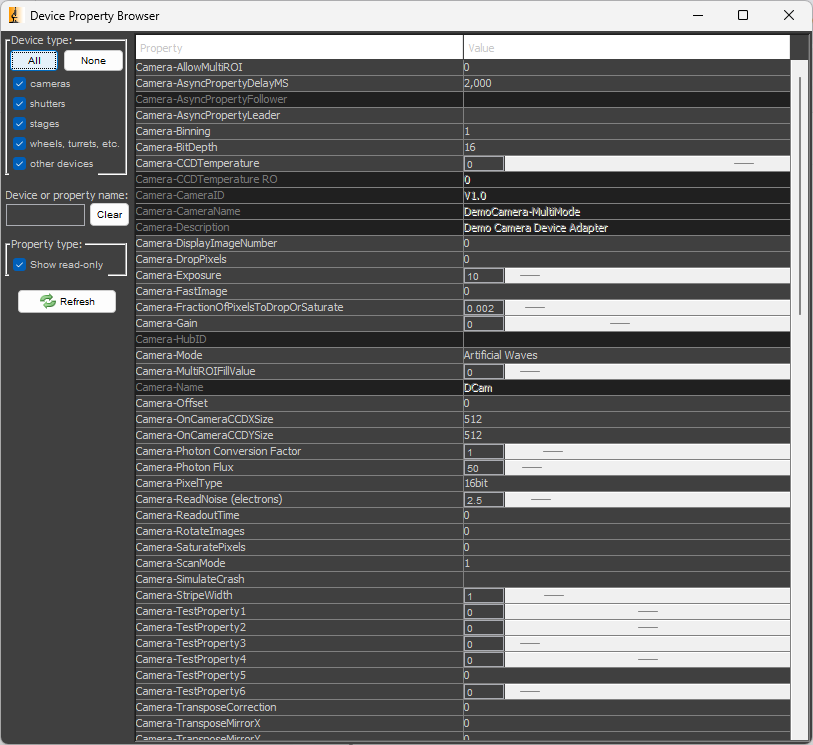Clear the device name filter
Screen dimensions: 813x745
109,215
